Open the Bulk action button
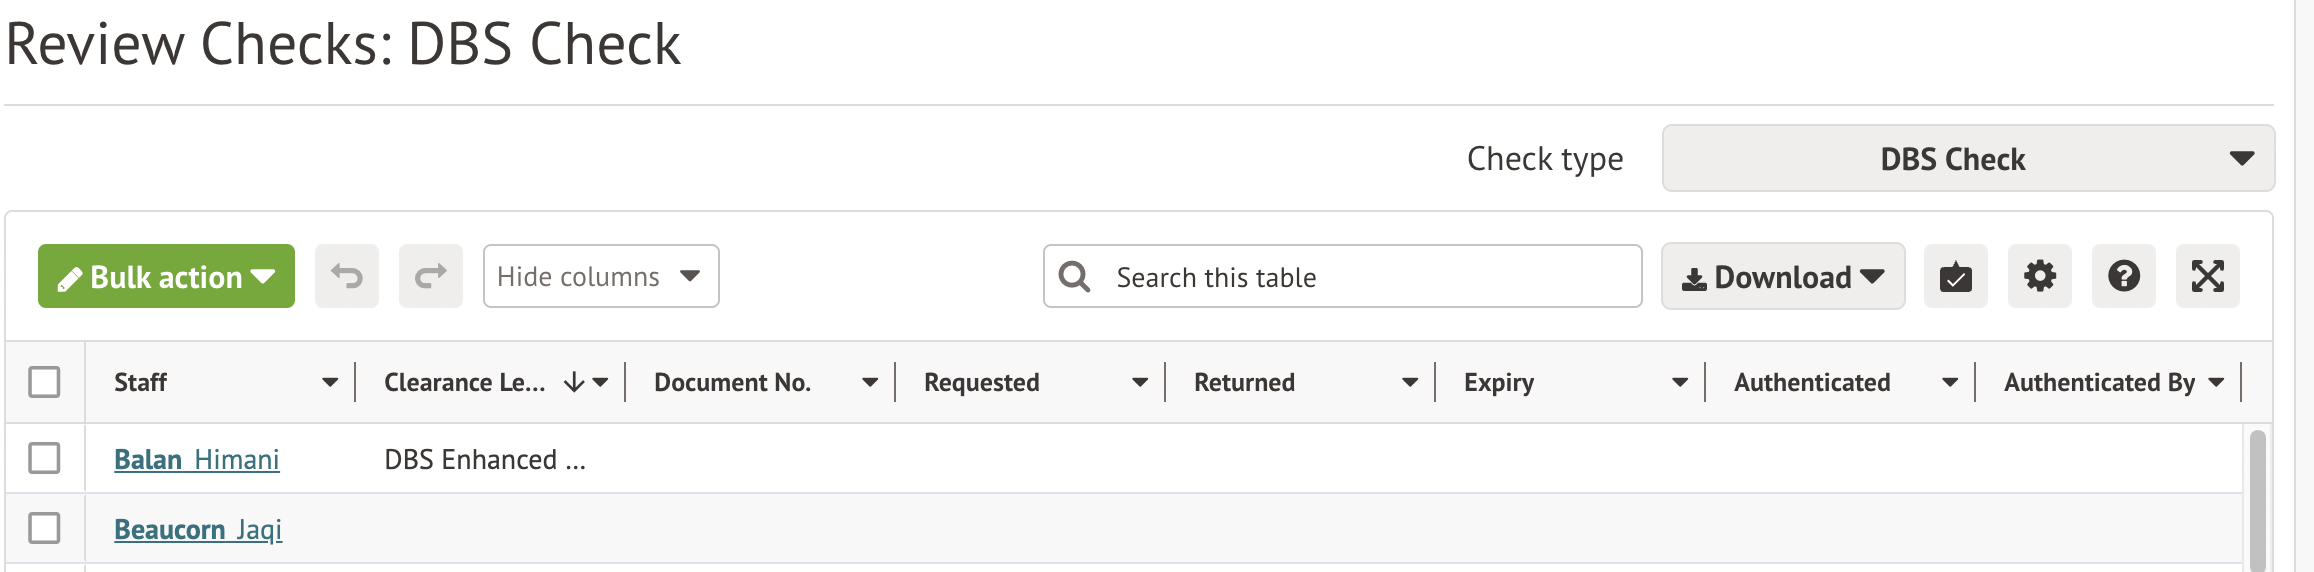 pos(166,276)
